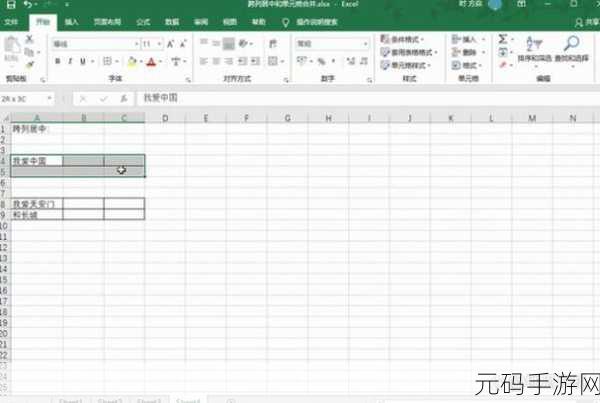Decrease the font size

183,44
